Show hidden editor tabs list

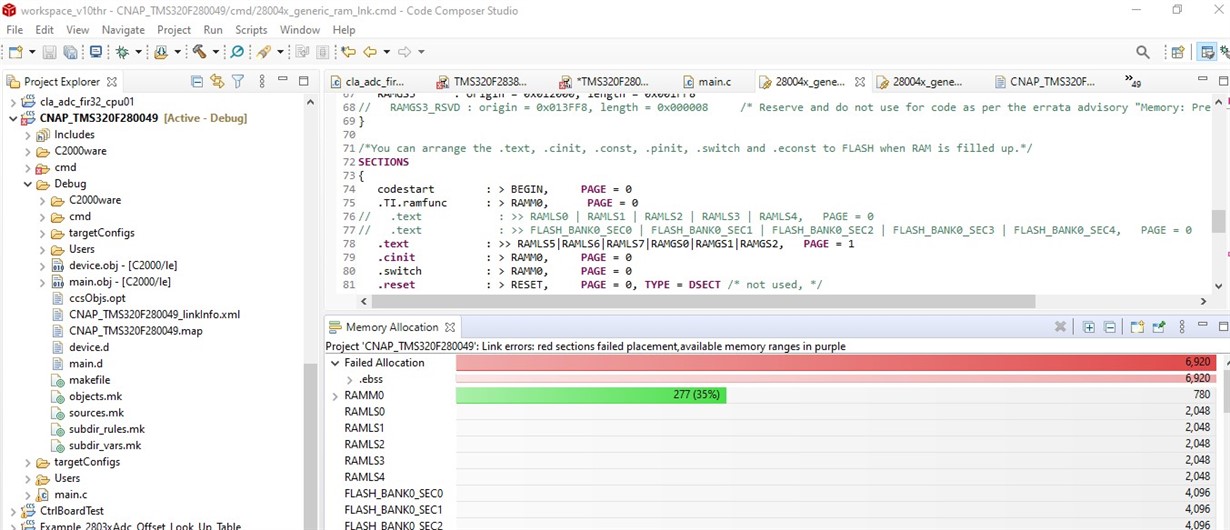tap(1132, 81)
